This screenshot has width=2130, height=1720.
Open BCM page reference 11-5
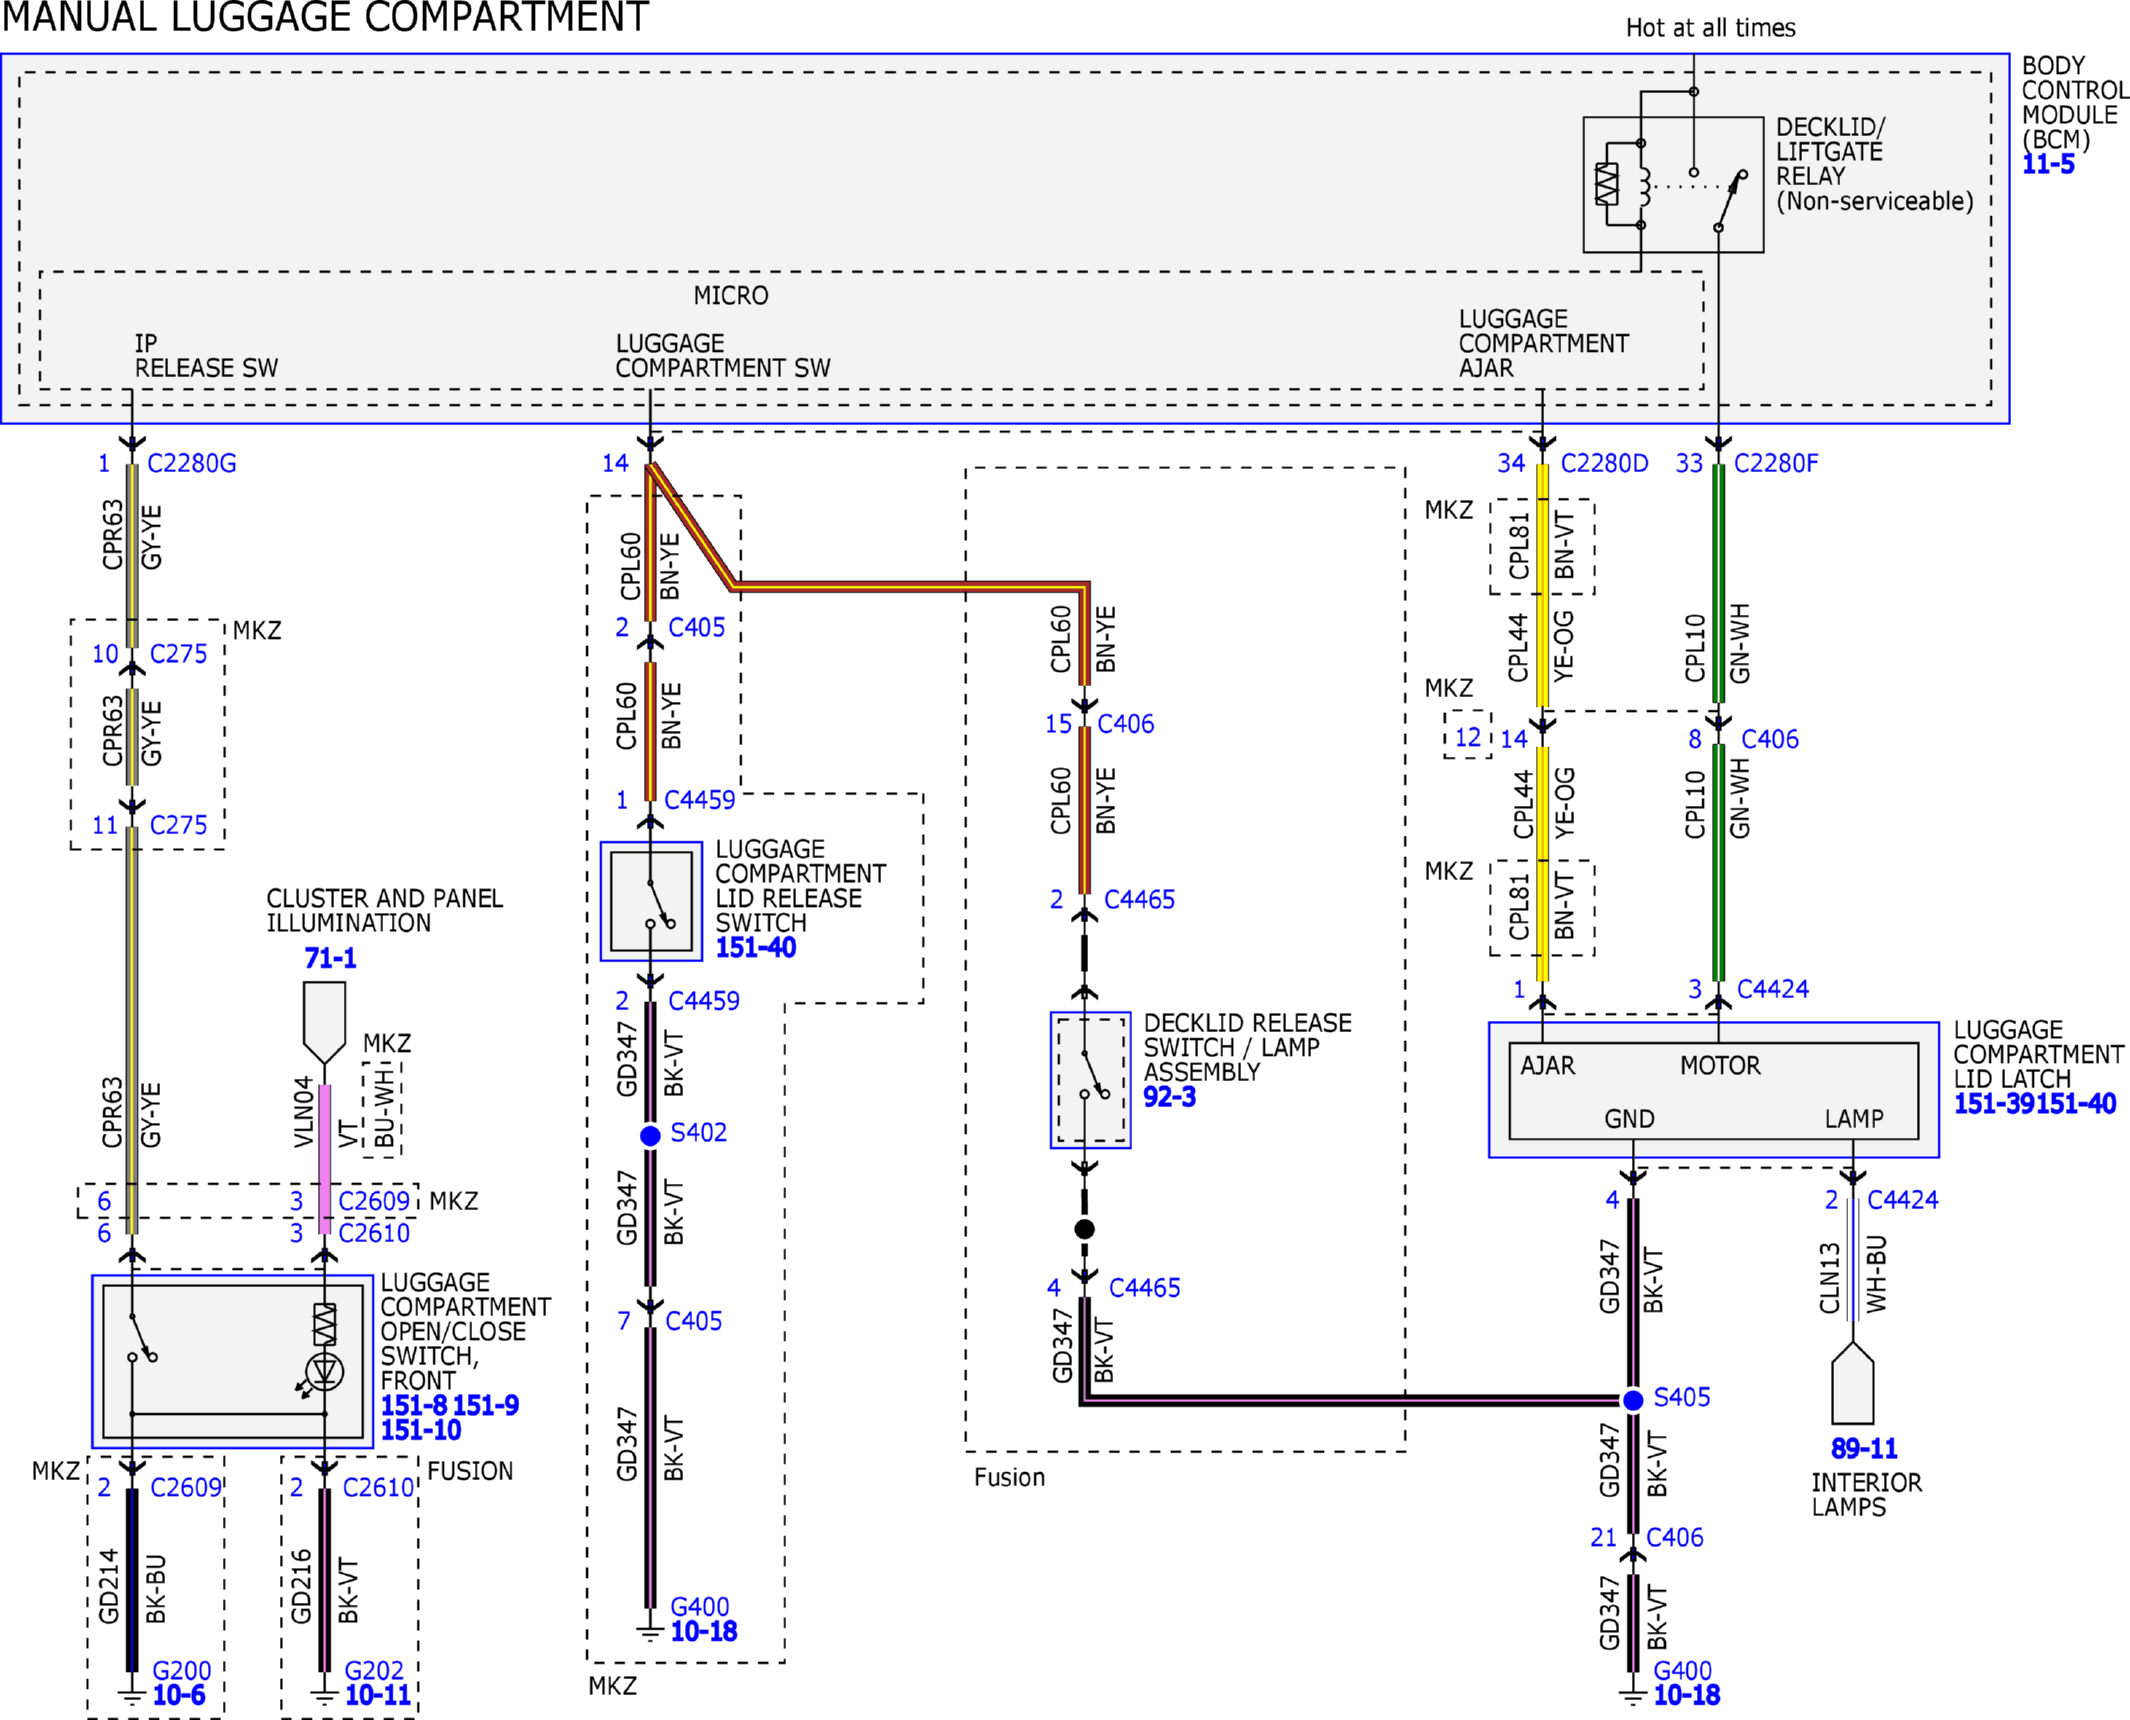2048,165
